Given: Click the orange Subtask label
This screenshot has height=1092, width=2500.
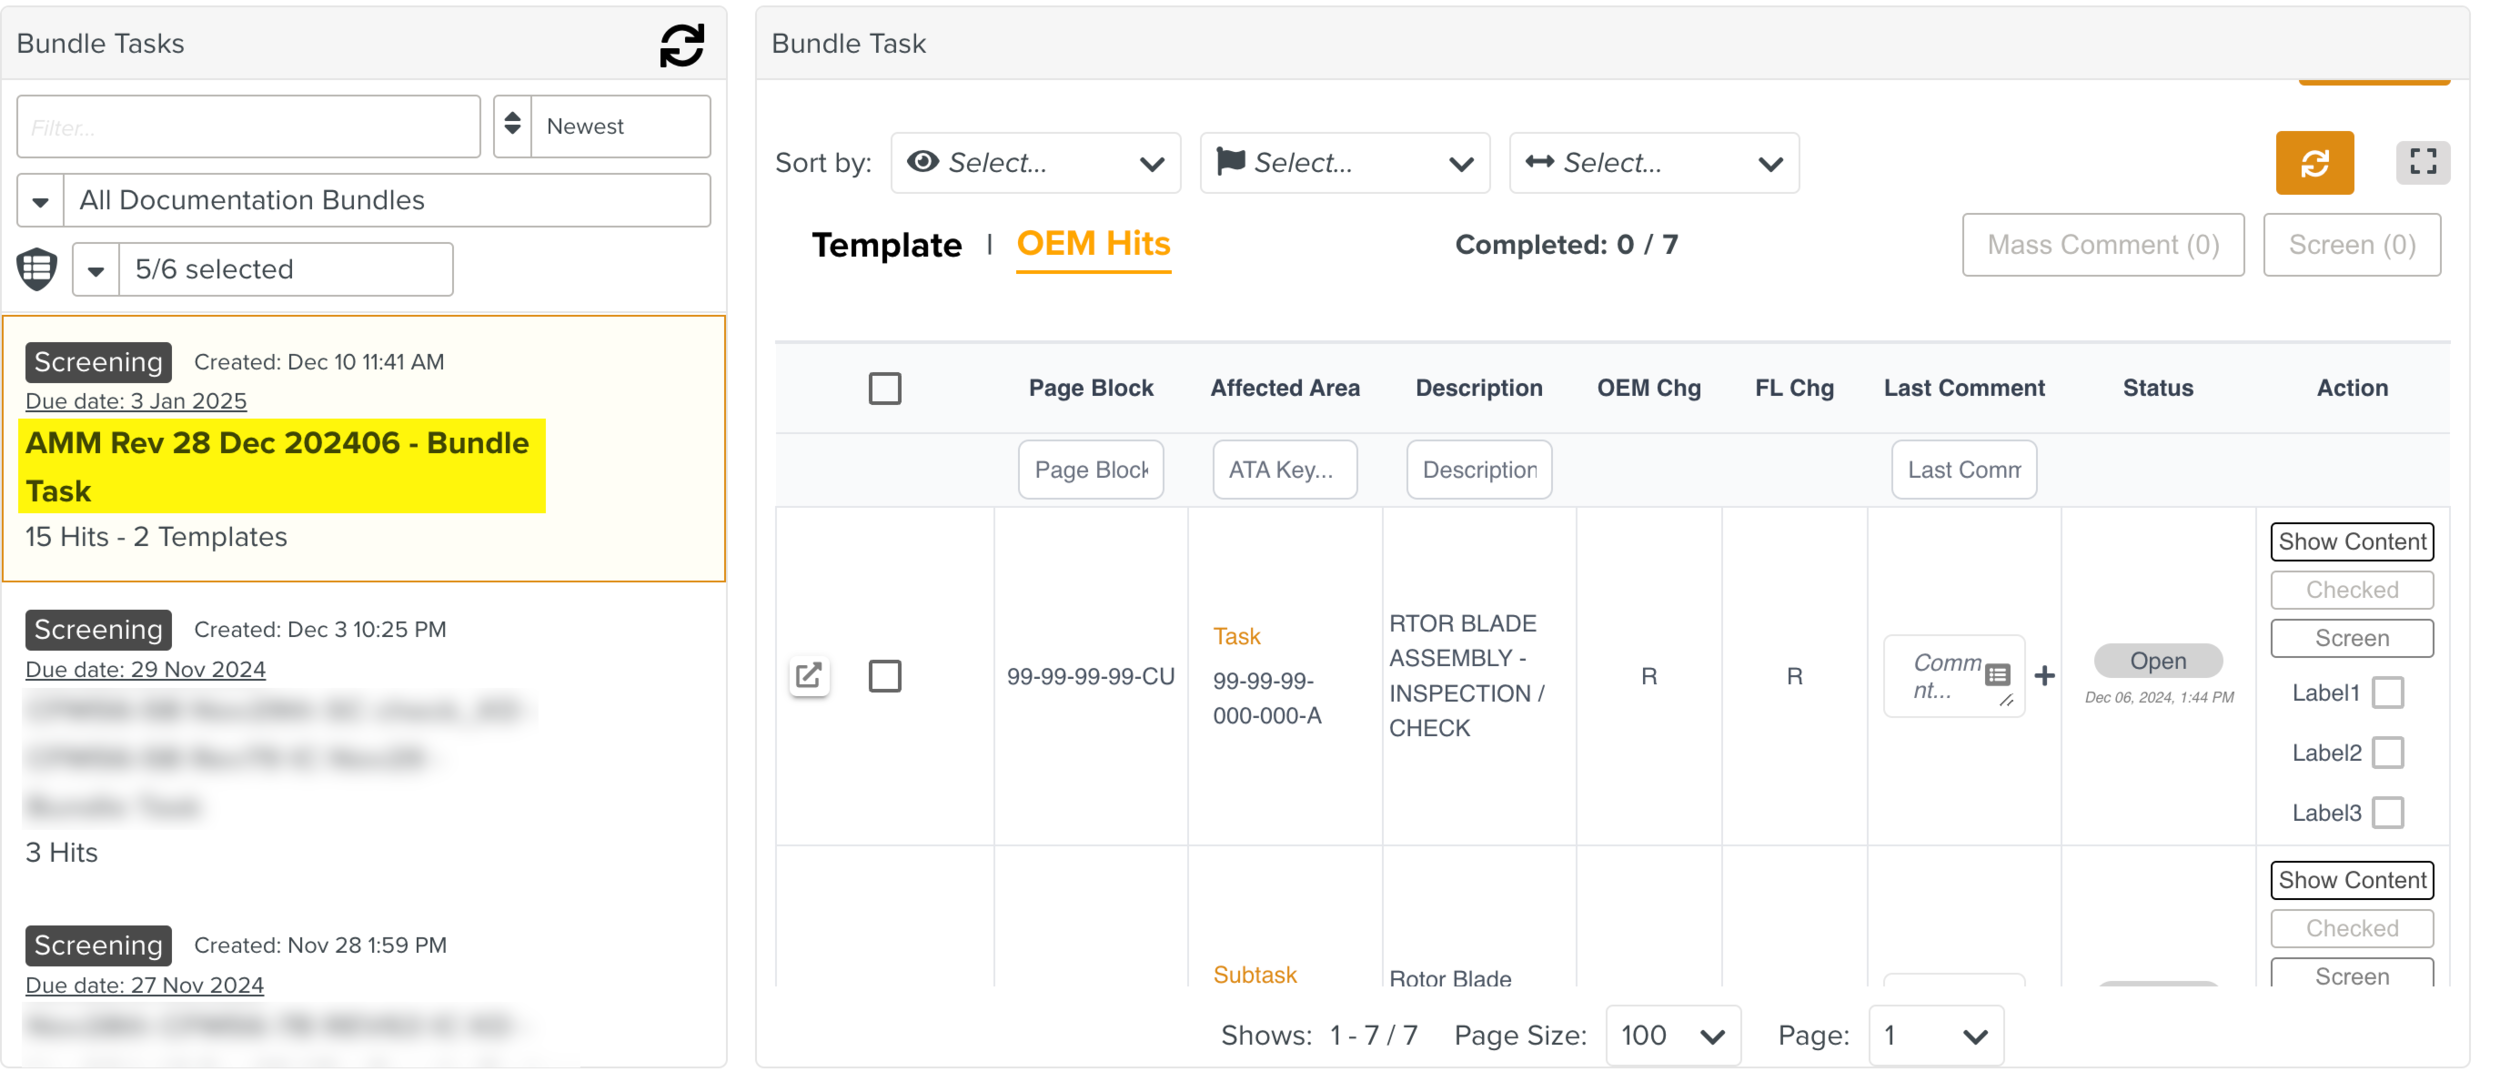Looking at the screenshot, I should 1254,974.
